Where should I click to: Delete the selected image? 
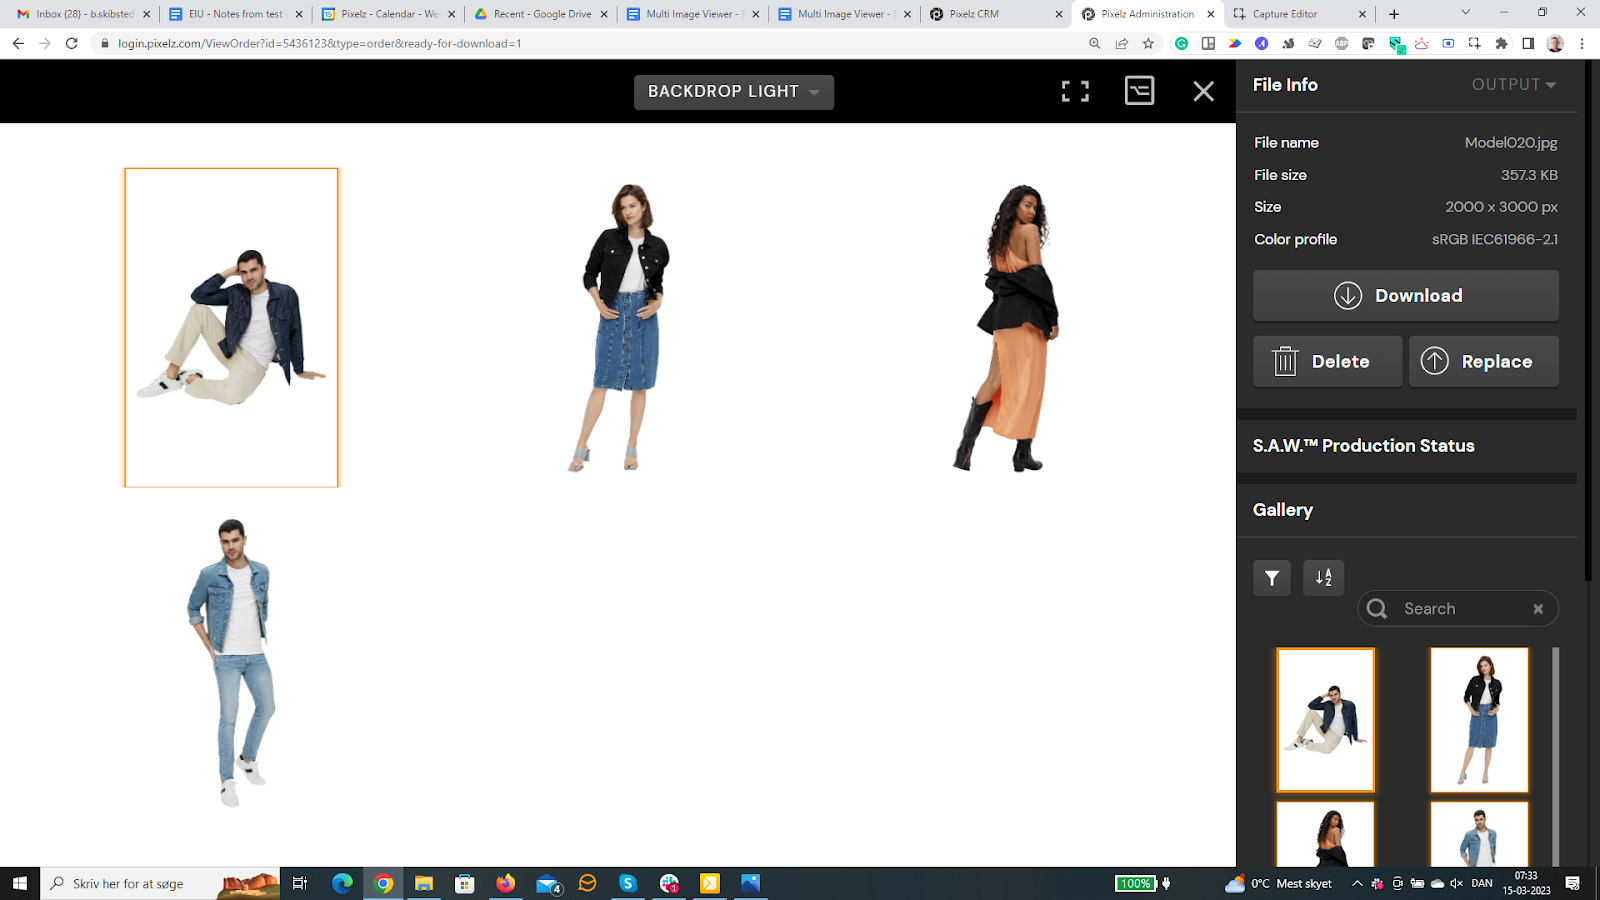1327,361
